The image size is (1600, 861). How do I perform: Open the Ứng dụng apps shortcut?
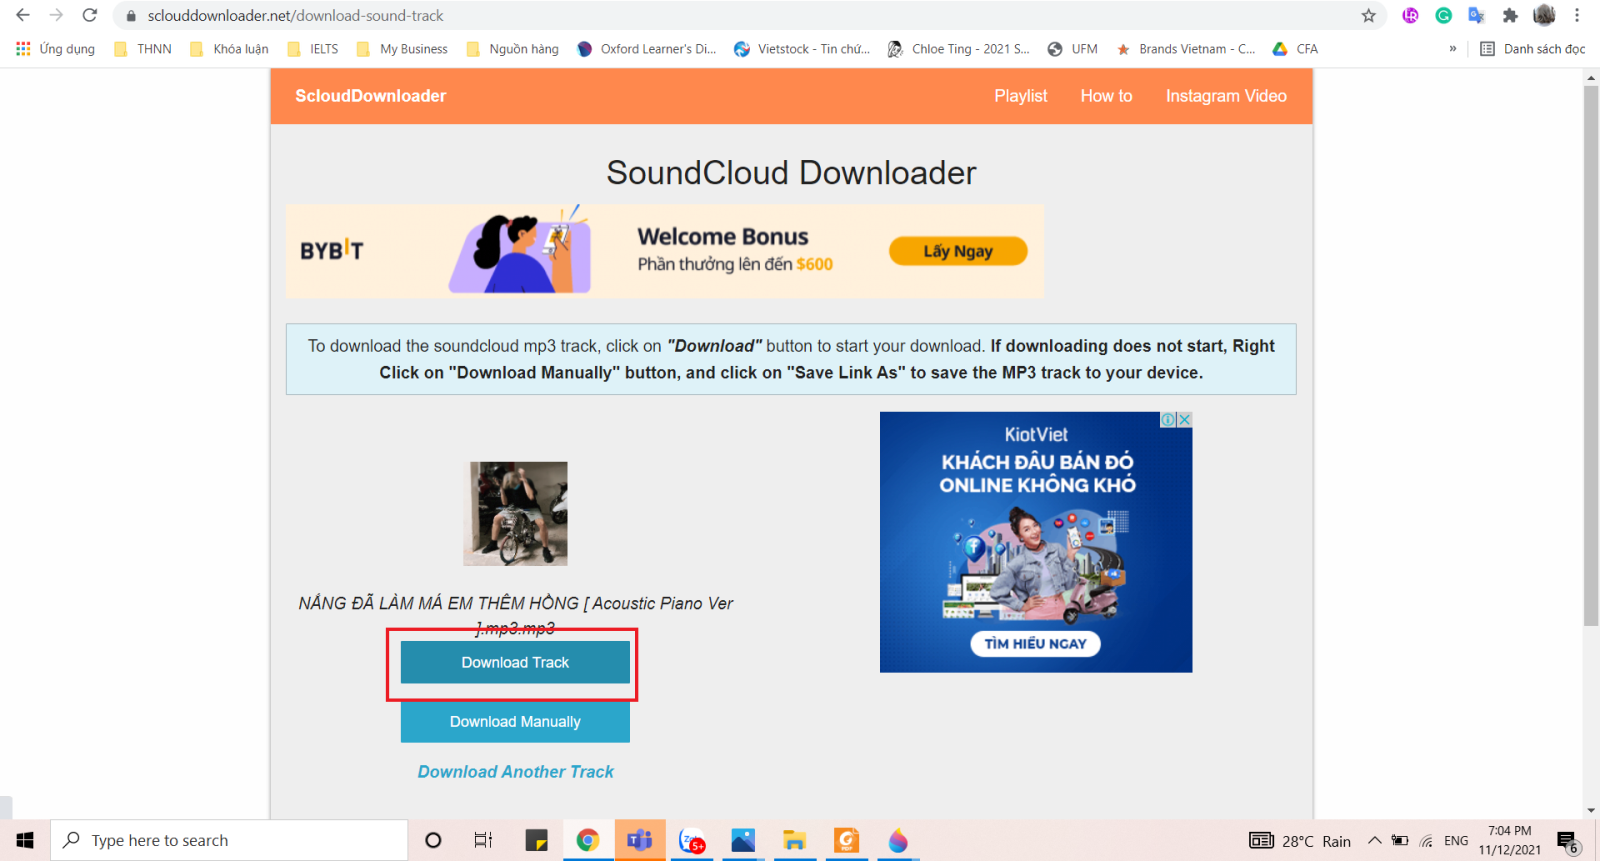[56, 49]
